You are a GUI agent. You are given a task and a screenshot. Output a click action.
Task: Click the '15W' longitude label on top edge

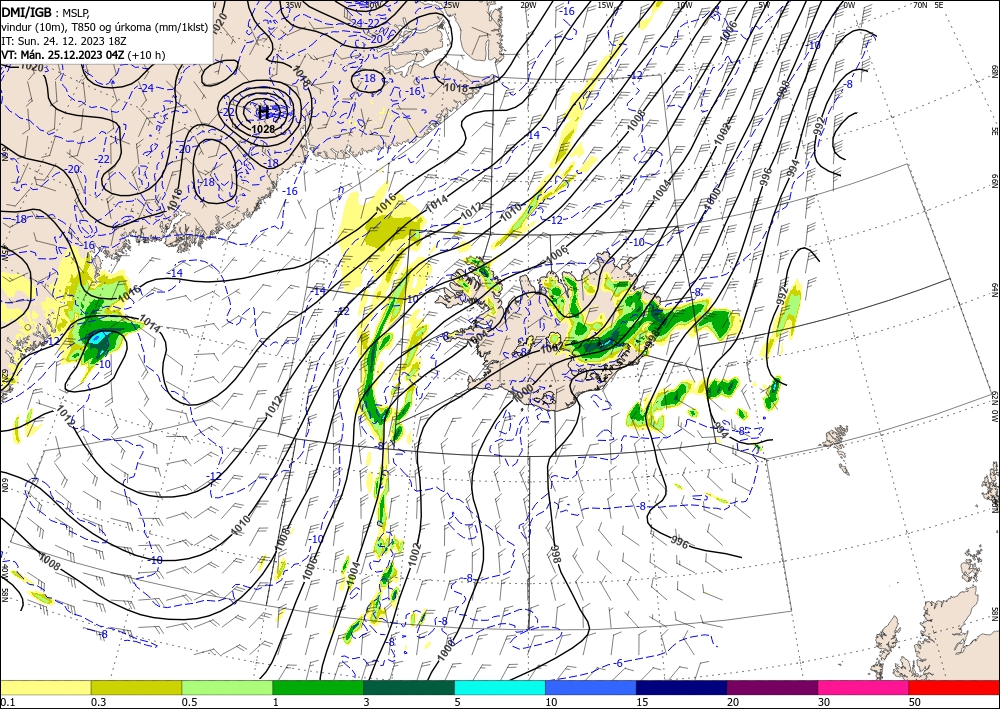(x=606, y=4)
